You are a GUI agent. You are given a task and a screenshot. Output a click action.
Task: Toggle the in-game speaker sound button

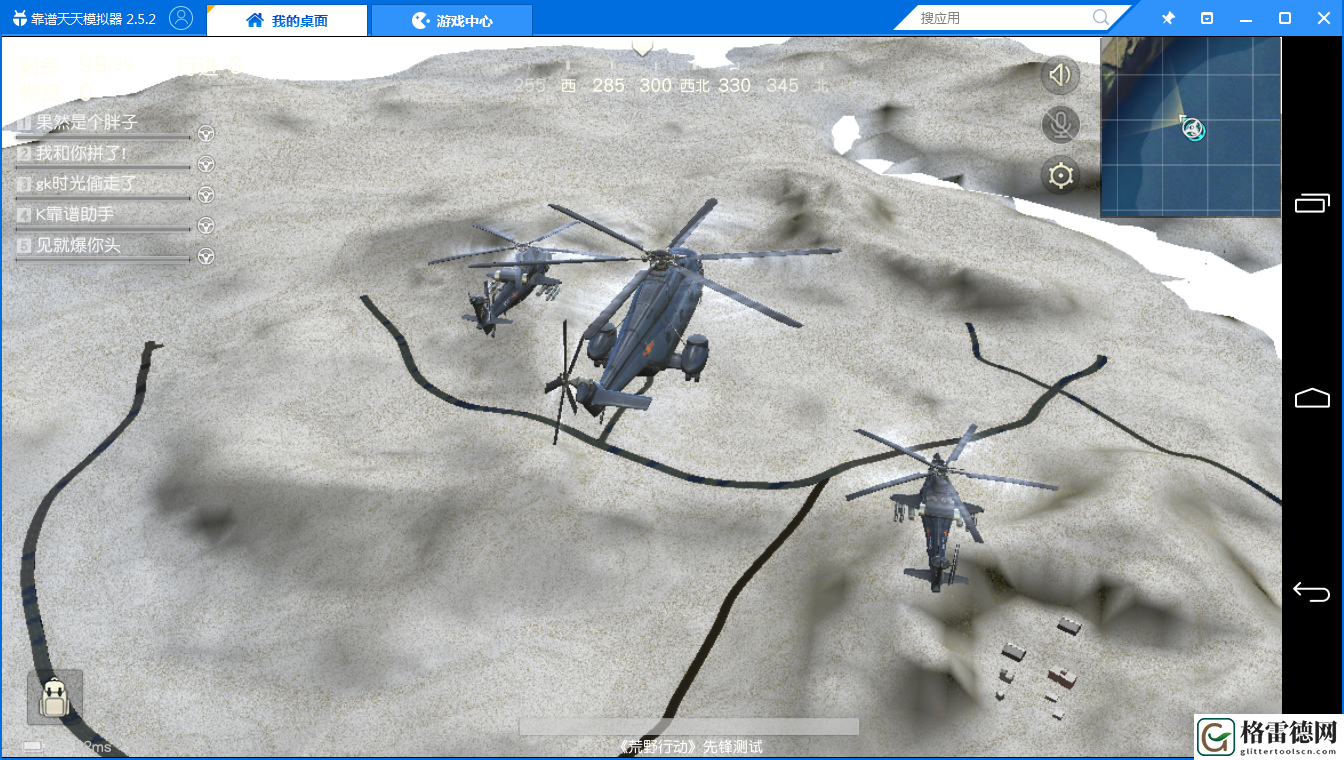click(1060, 75)
